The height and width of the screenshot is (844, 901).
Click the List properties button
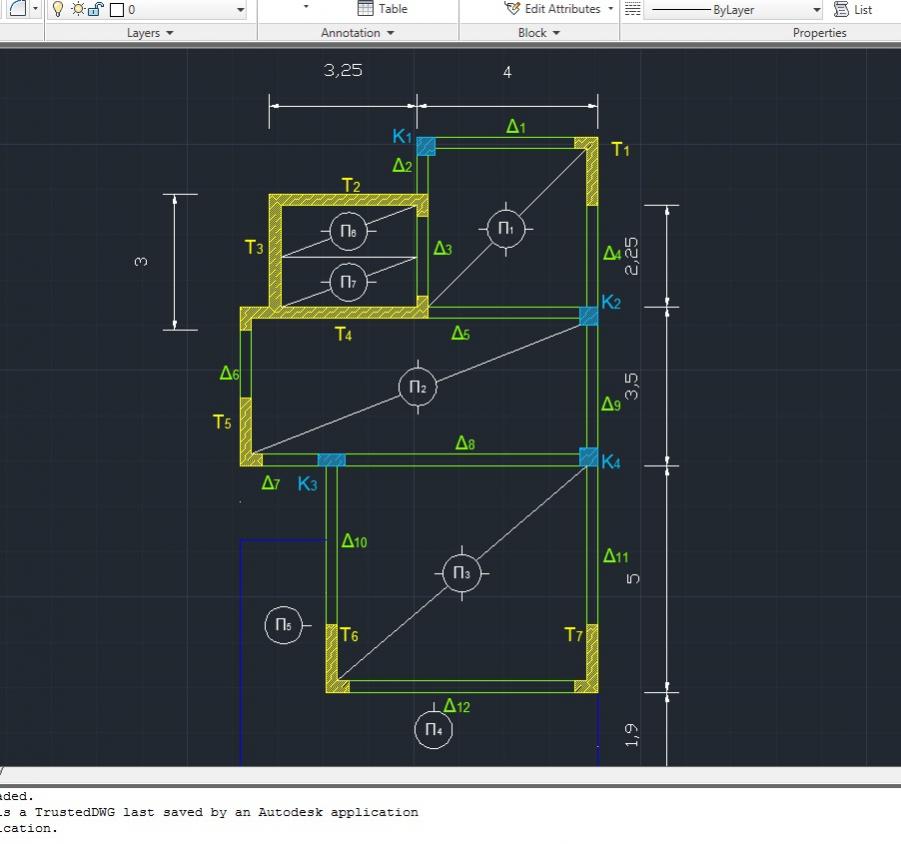coord(853,9)
